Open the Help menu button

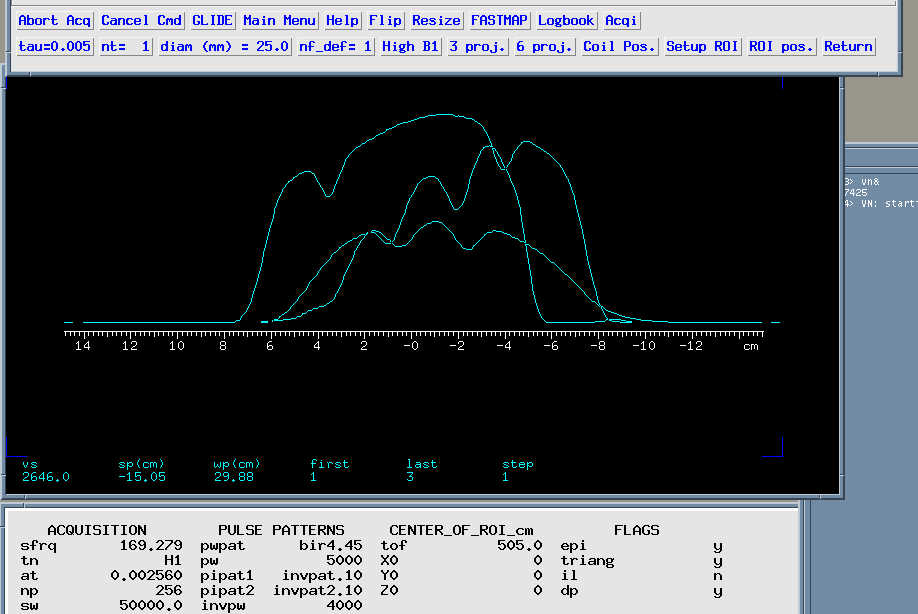click(x=342, y=20)
